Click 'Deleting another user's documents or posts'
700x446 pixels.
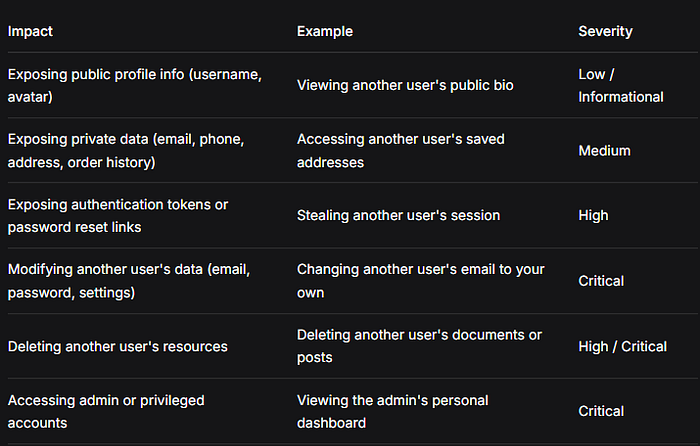coord(419,346)
